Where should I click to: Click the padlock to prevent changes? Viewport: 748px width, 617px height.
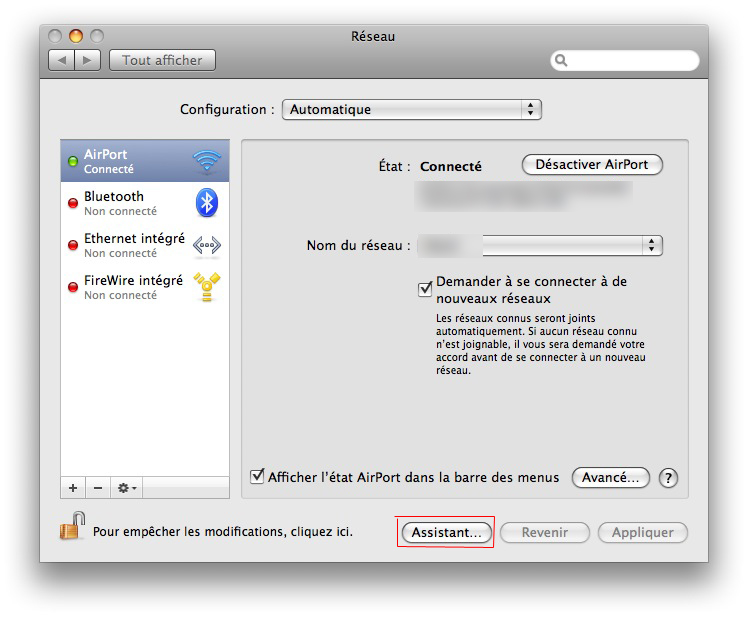coord(73,526)
